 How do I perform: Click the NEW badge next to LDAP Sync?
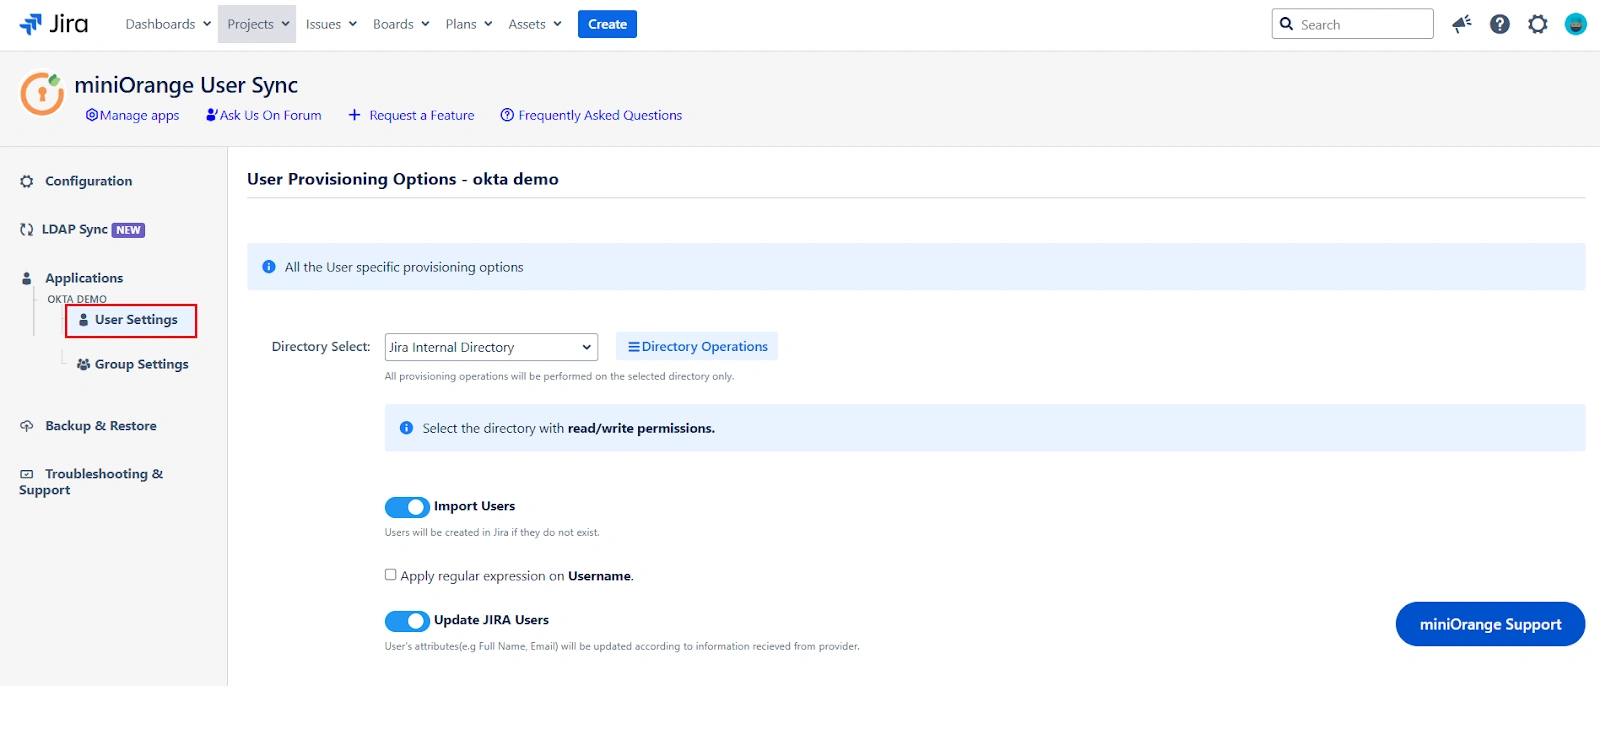pos(128,230)
